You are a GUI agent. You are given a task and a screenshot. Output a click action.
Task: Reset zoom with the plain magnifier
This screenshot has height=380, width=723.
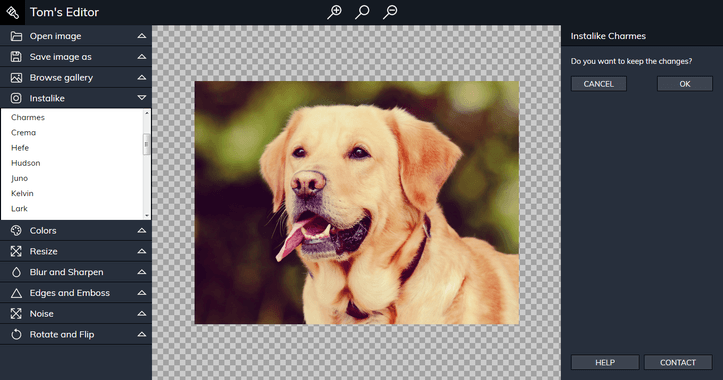click(362, 12)
